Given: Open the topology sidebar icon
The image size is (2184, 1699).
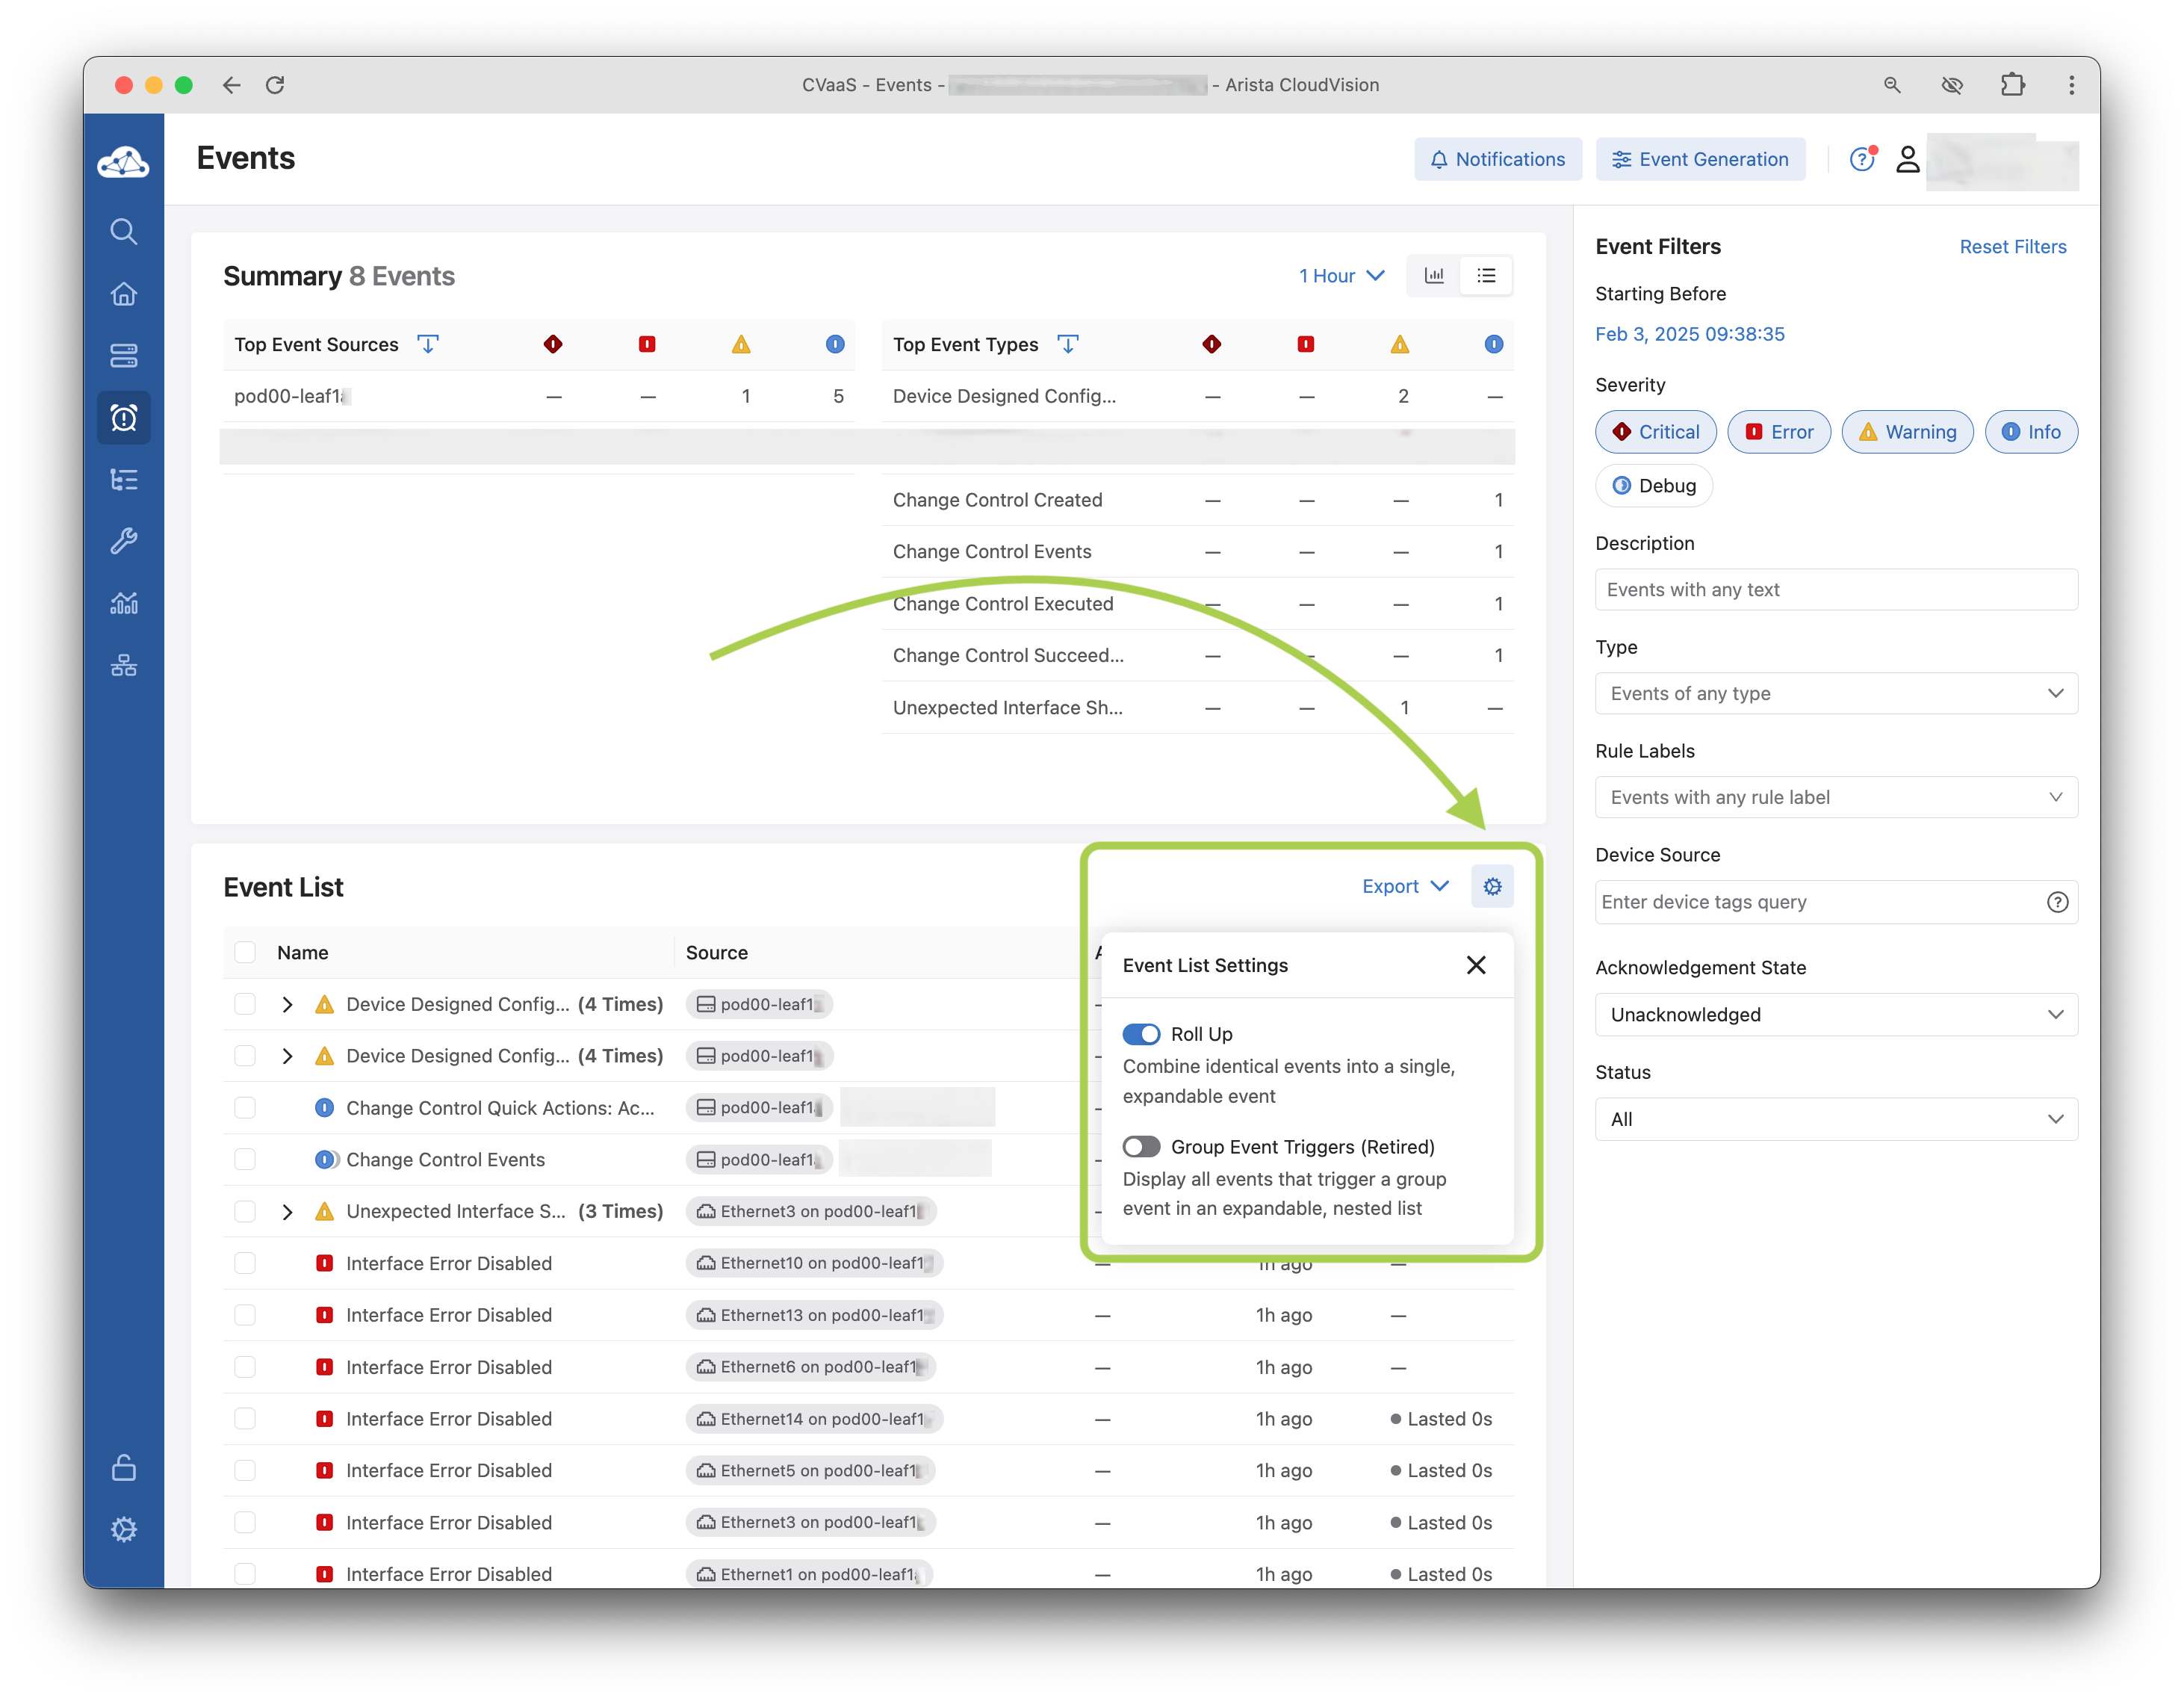Looking at the screenshot, I should tap(123, 665).
